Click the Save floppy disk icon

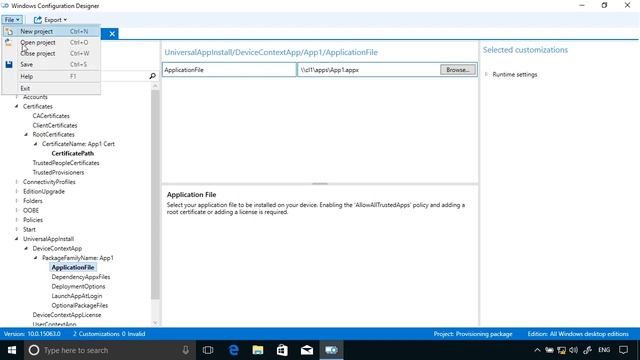tap(9, 64)
